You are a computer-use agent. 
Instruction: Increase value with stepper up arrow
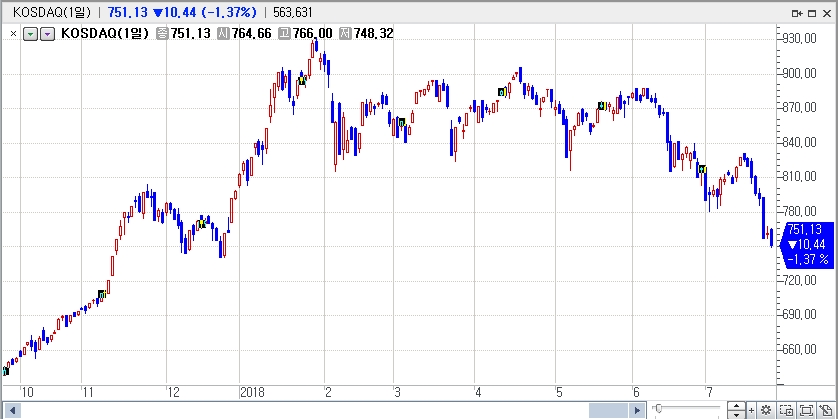(736, 406)
